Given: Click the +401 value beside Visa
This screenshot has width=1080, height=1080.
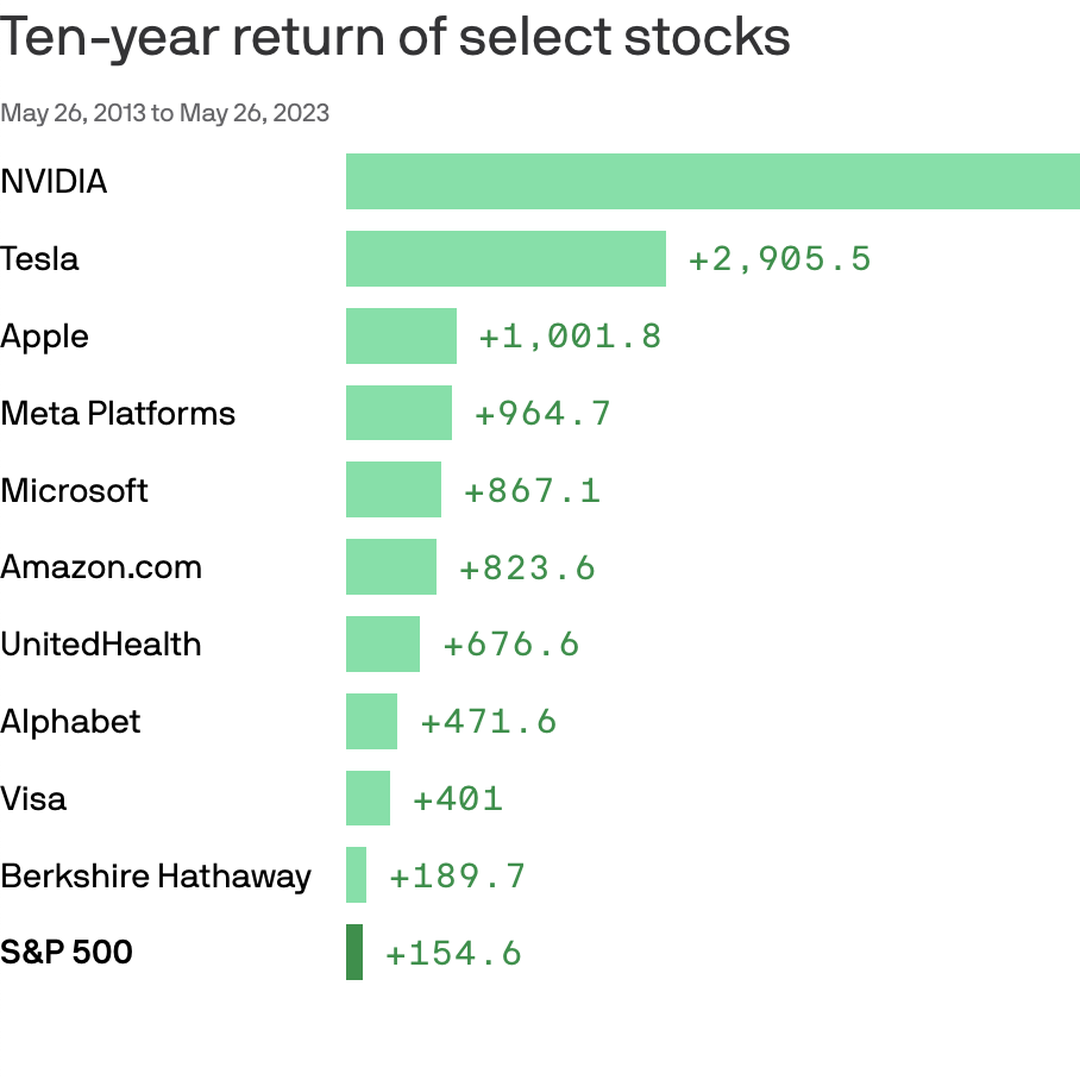Looking at the screenshot, I should (x=458, y=799).
